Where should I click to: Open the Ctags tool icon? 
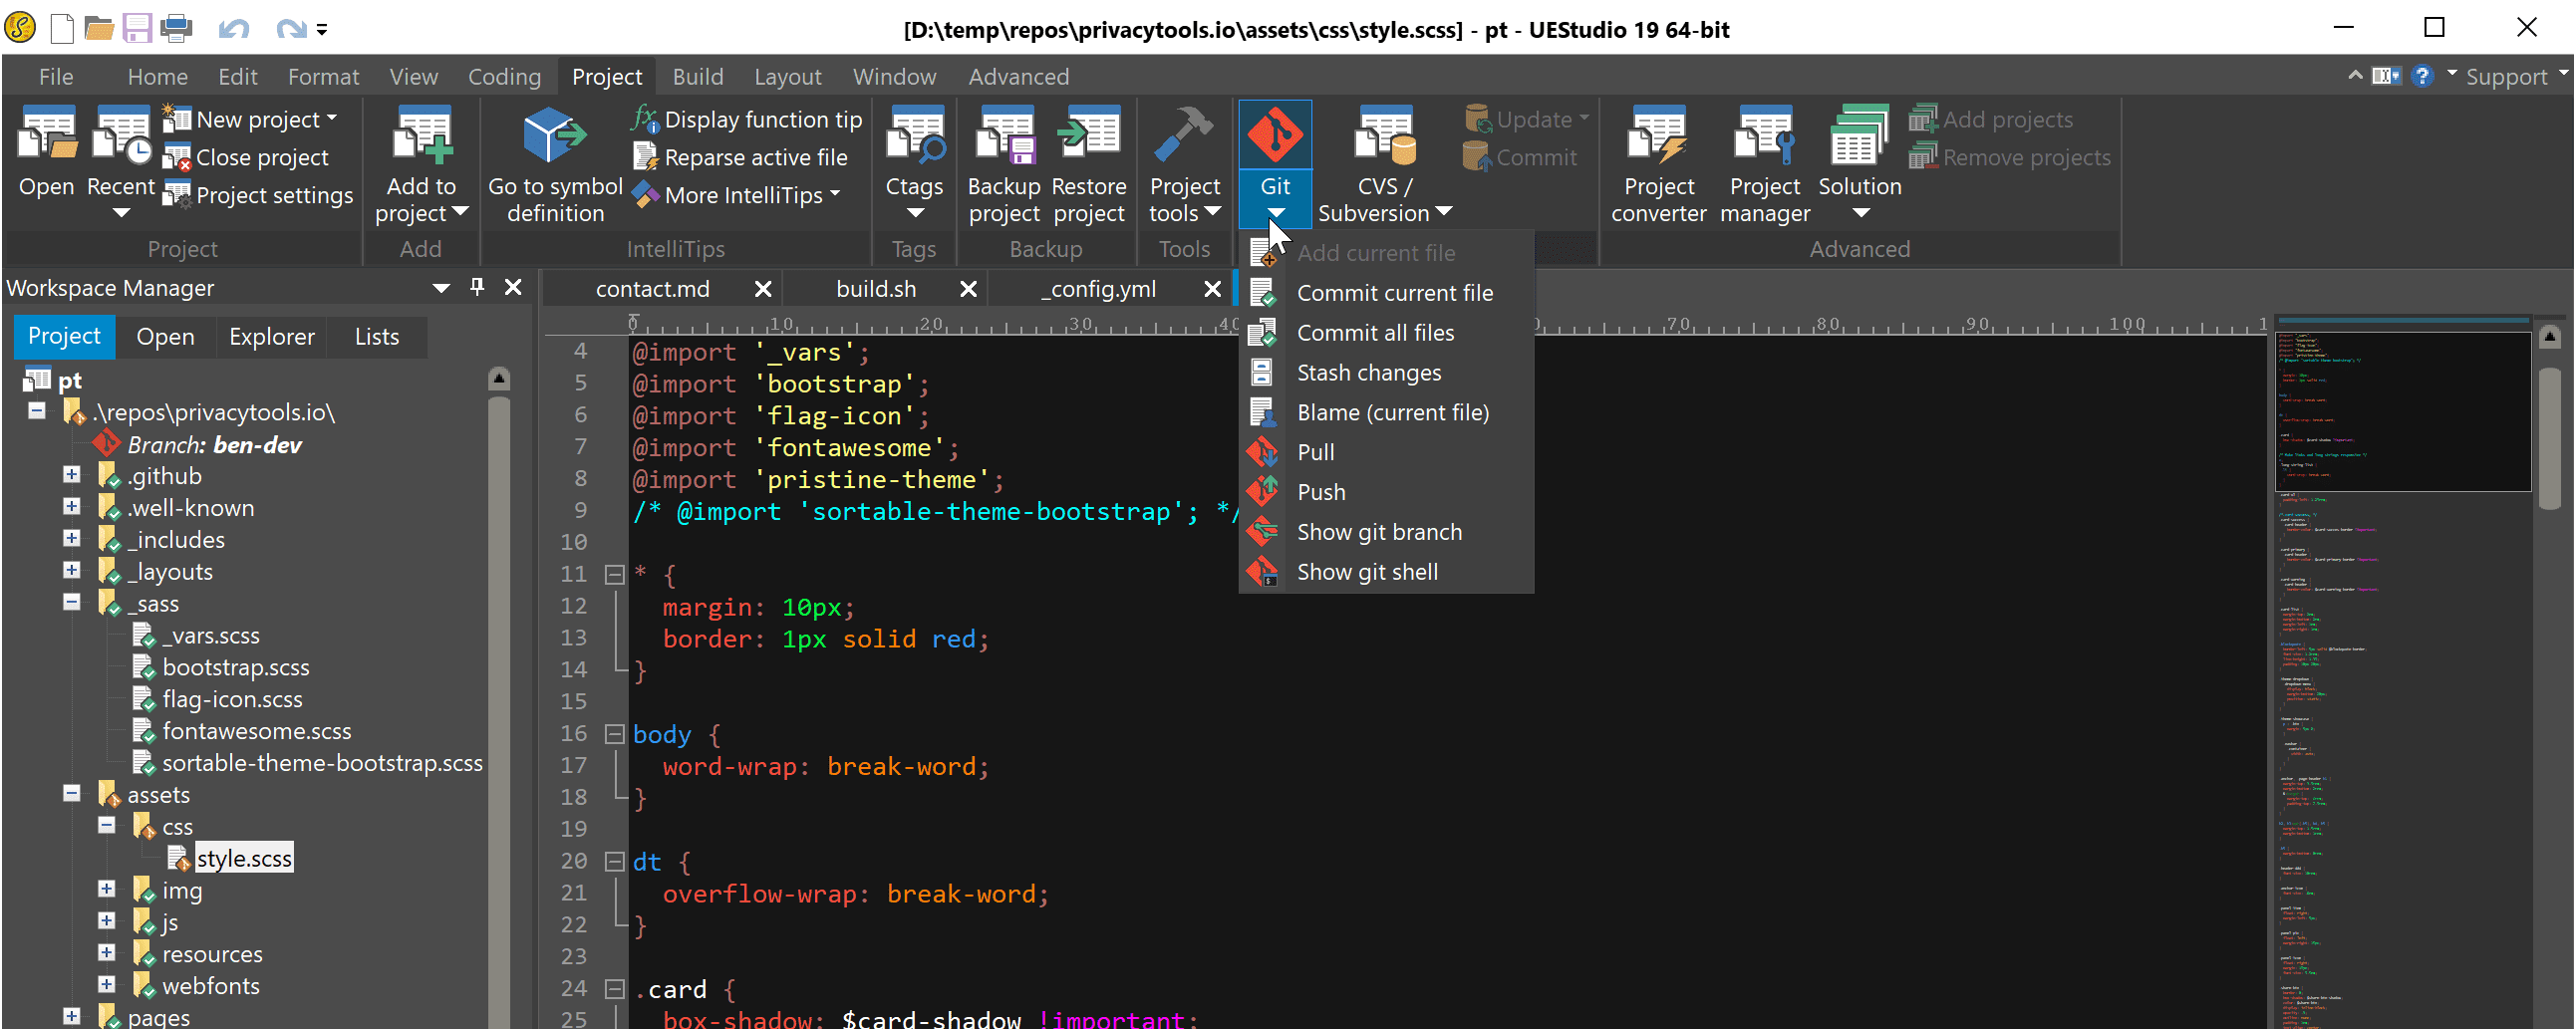pos(914,136)
